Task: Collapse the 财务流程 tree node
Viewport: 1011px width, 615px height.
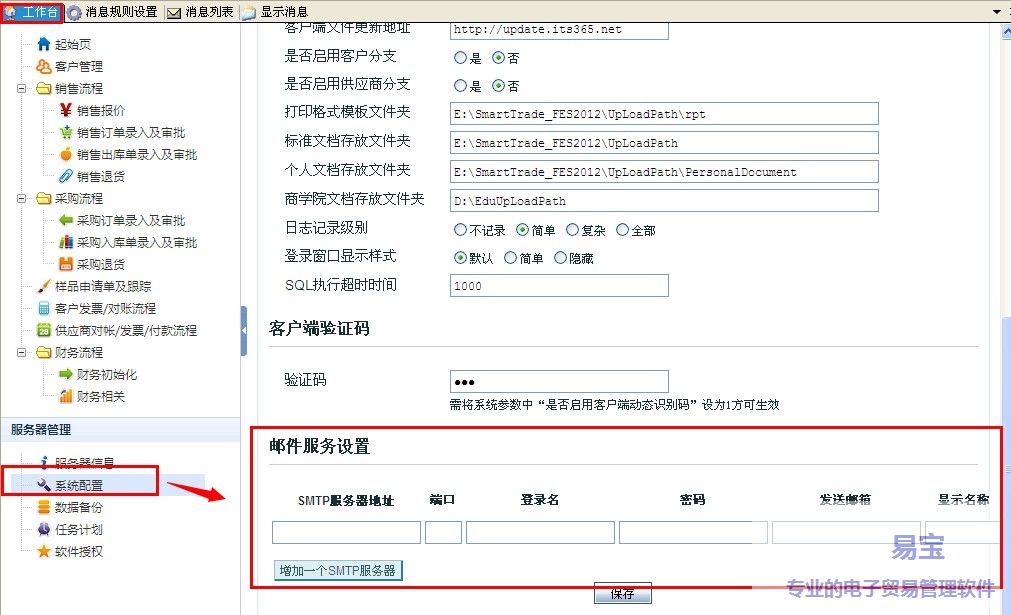Action: [x=21, y=352]
